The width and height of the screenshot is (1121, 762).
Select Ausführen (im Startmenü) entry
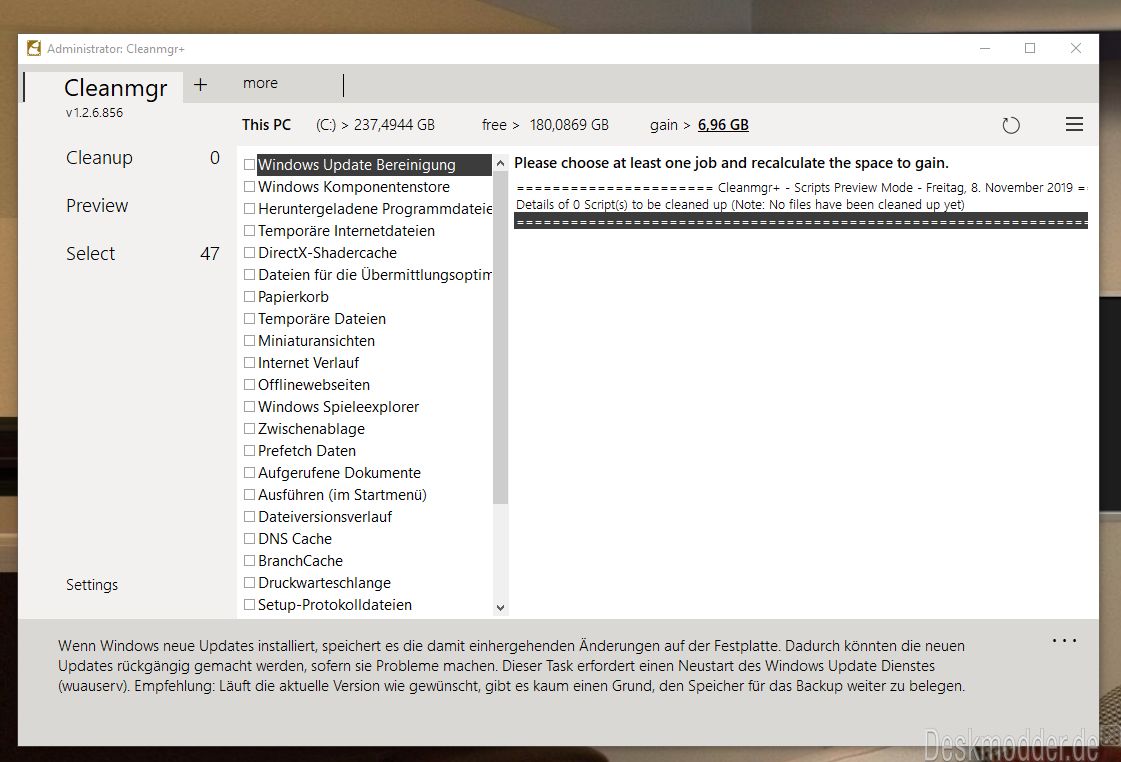pos(342,495)
